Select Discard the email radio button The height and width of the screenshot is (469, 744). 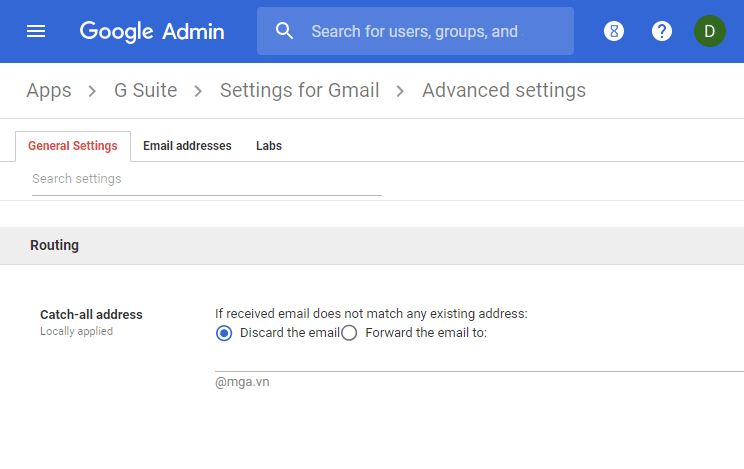tap(224, 333)
